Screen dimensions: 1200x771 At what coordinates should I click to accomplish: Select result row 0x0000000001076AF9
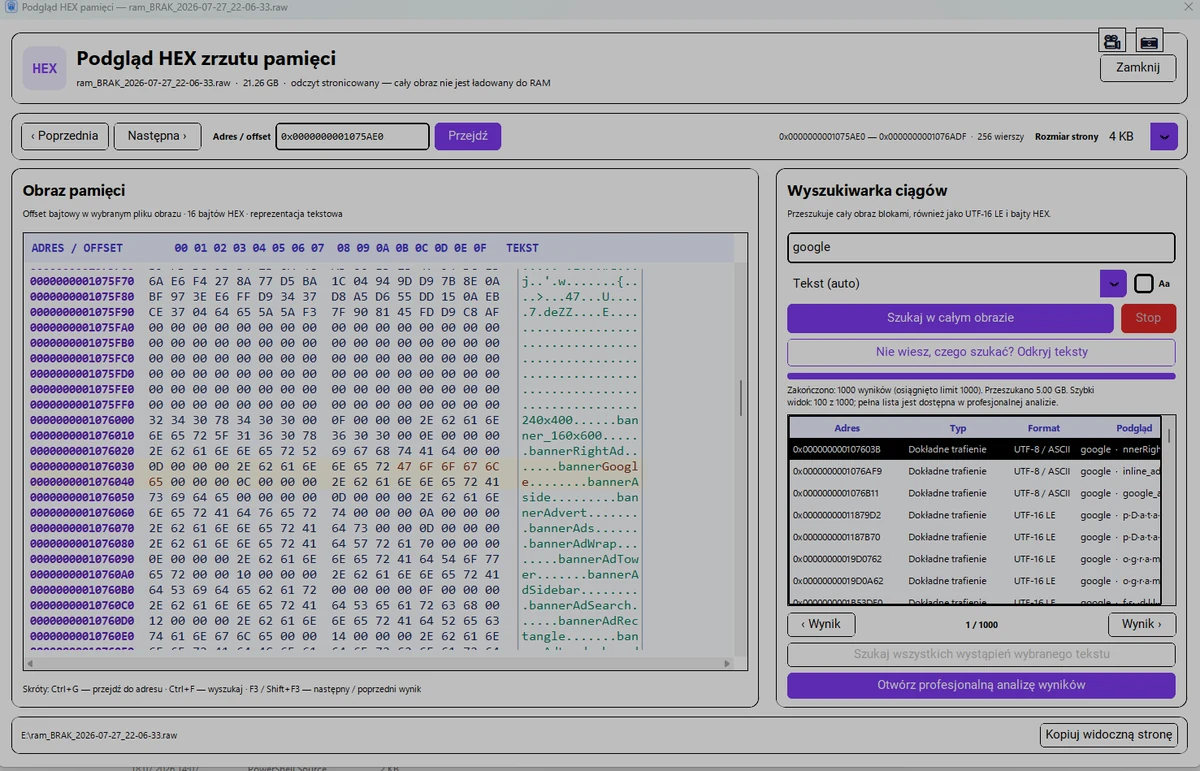click(x=975, y=471)
